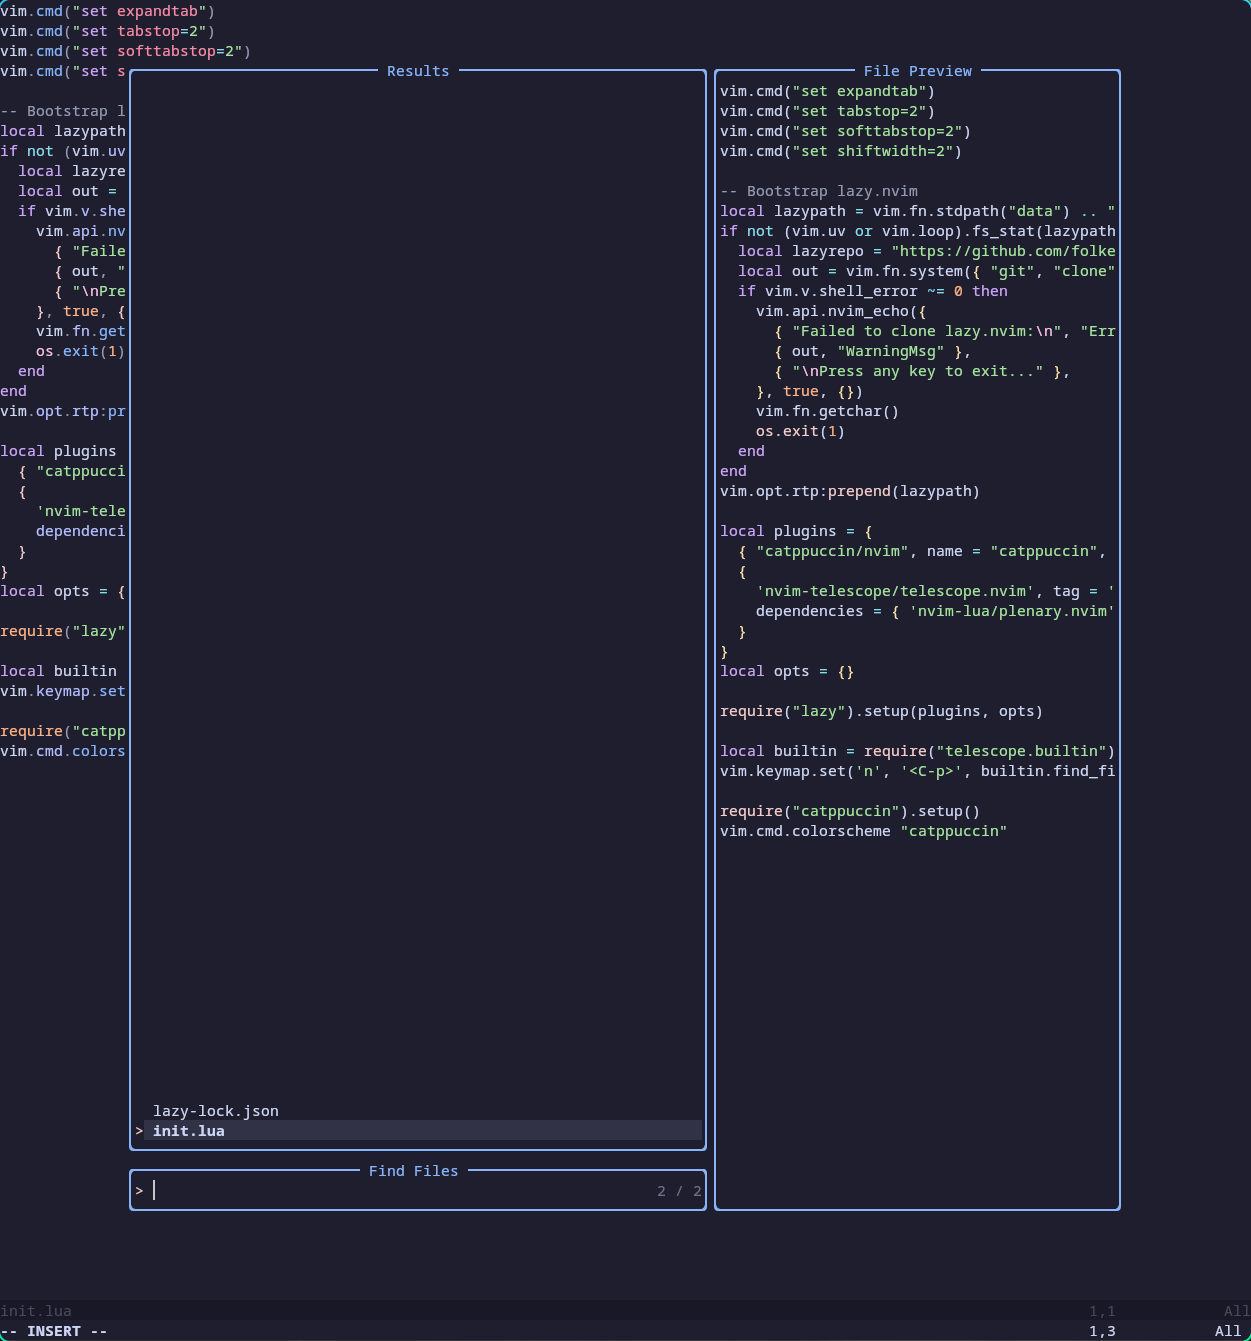Screen dimensions: 1251x1341
Task: Click '-- Bootstrap lazy.nvim' comment in preview
Action: point(819,191)
